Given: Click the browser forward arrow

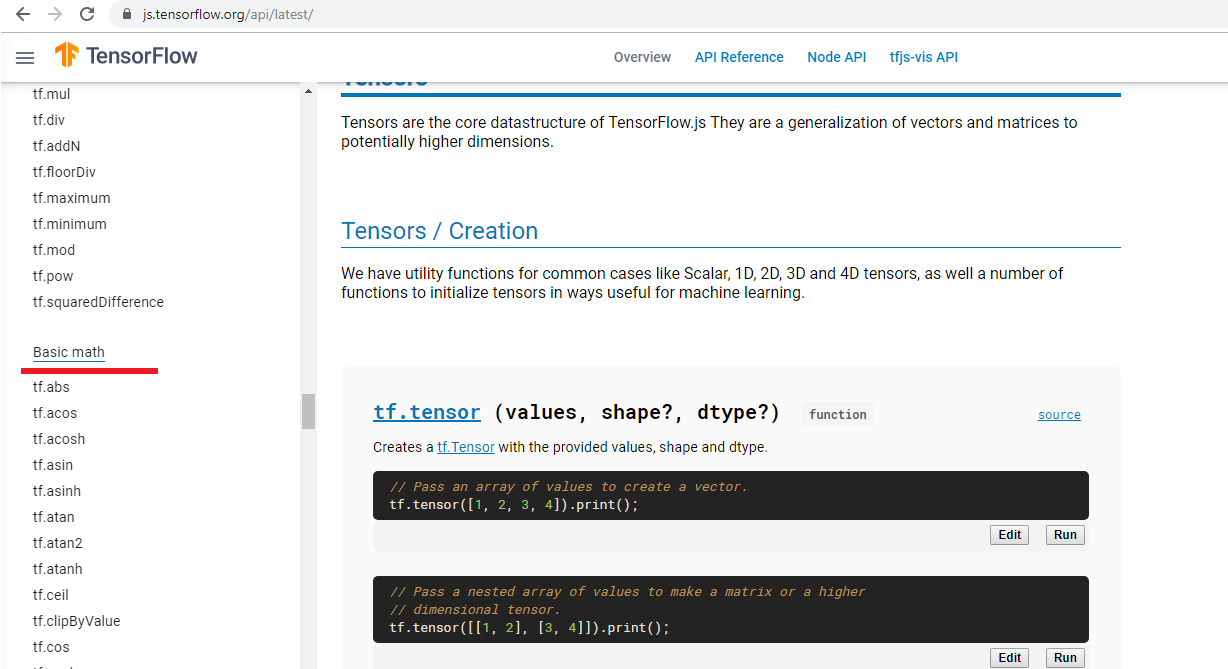Looking at the screenshot, I should (55, 15).
